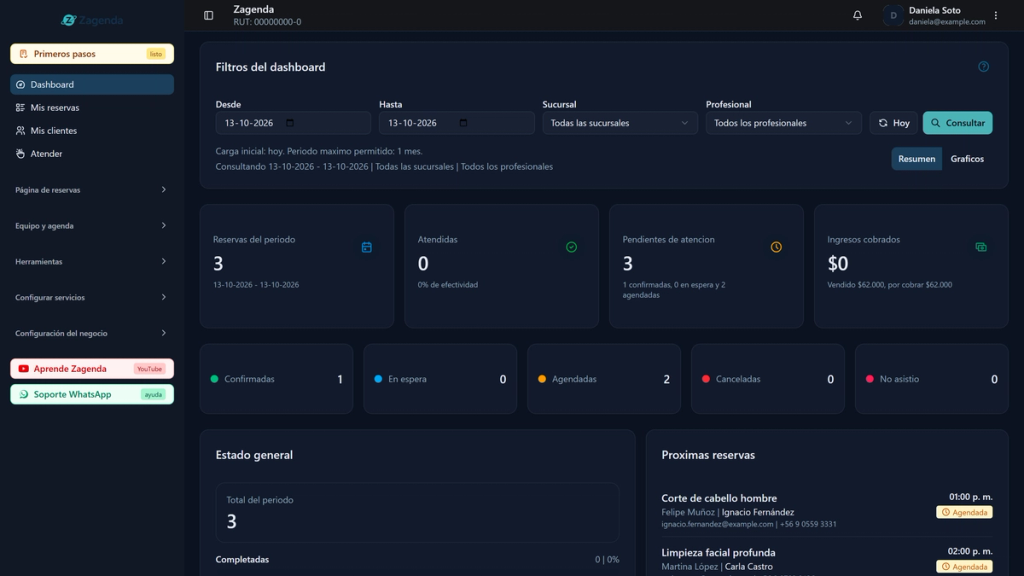1024x576 pixels.
Task: Click Agendada badge for 02:00 p. m. reservation
Action: [x=964, y=566]
